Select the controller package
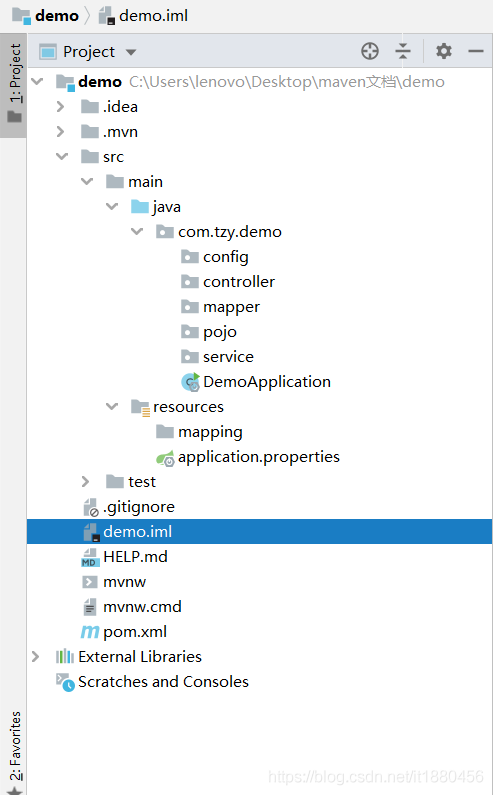The image size is (493, 795). (239, 282)
